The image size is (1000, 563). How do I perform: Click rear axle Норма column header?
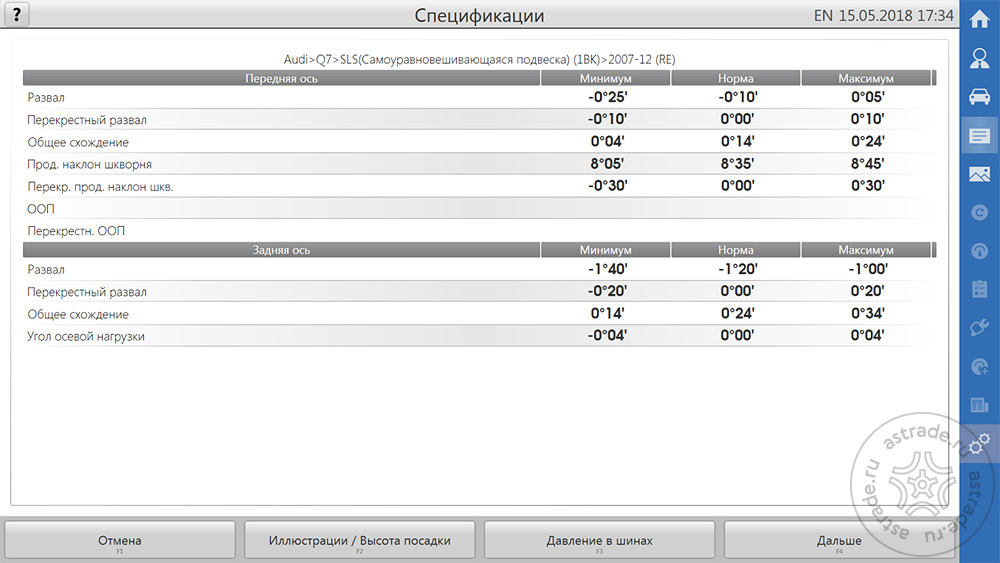coord(735,250)
